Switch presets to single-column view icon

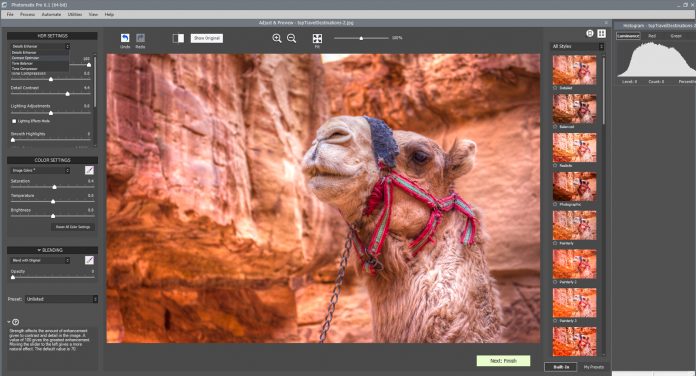[x=589, y=33]
